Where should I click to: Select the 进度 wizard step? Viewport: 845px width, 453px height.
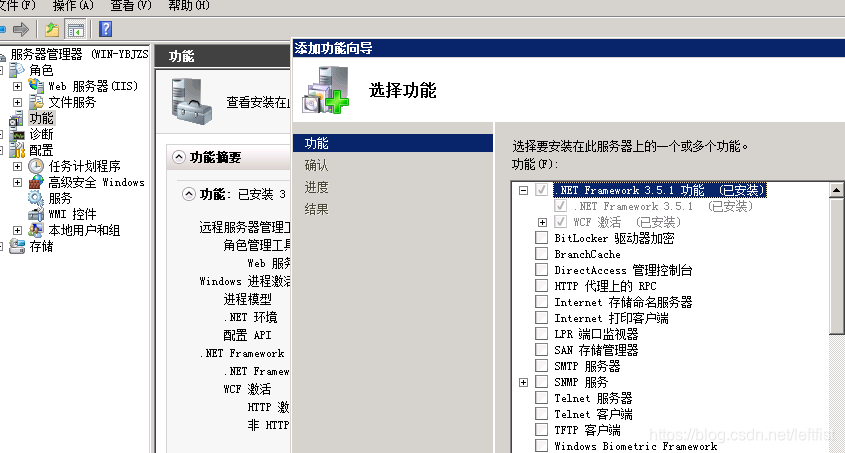[316, 187]
